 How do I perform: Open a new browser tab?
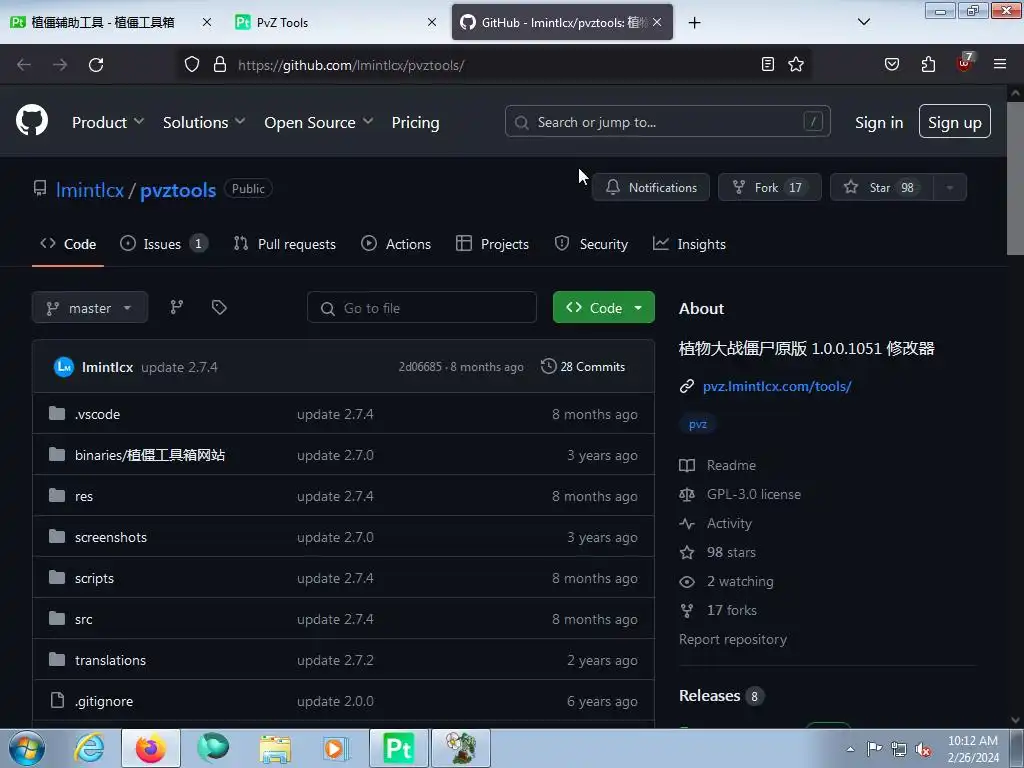point(694,23)
